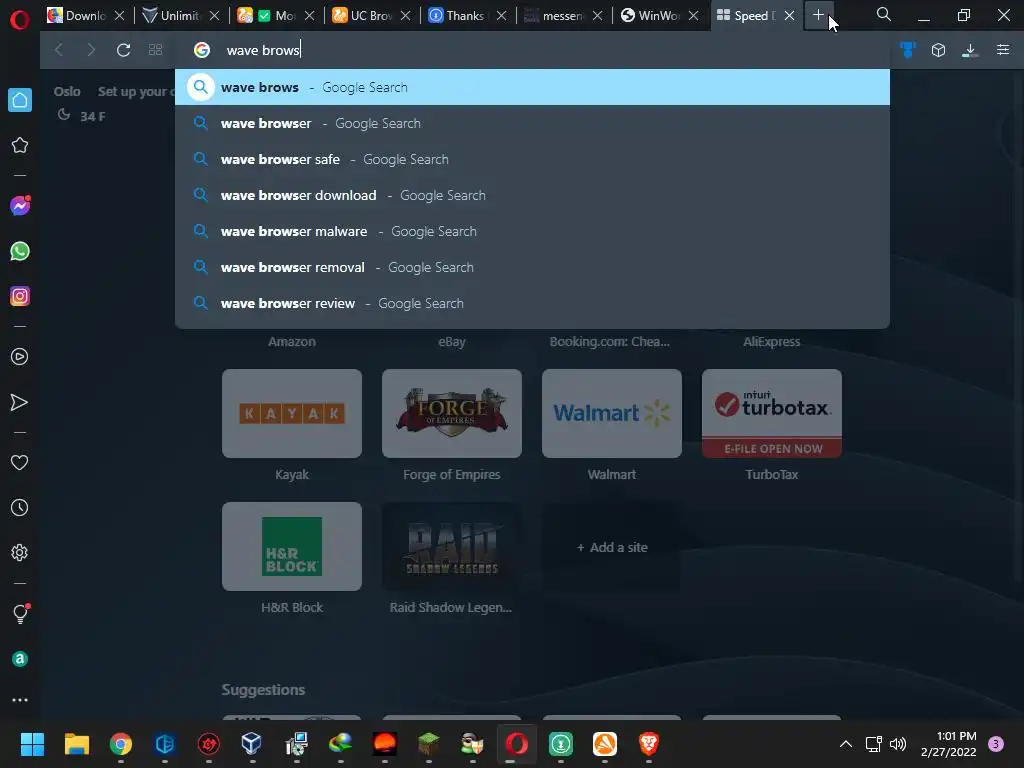The image size is (1024, 768).
Task: Open Instagram in Opera sidebar
Action: pos(20,296)
